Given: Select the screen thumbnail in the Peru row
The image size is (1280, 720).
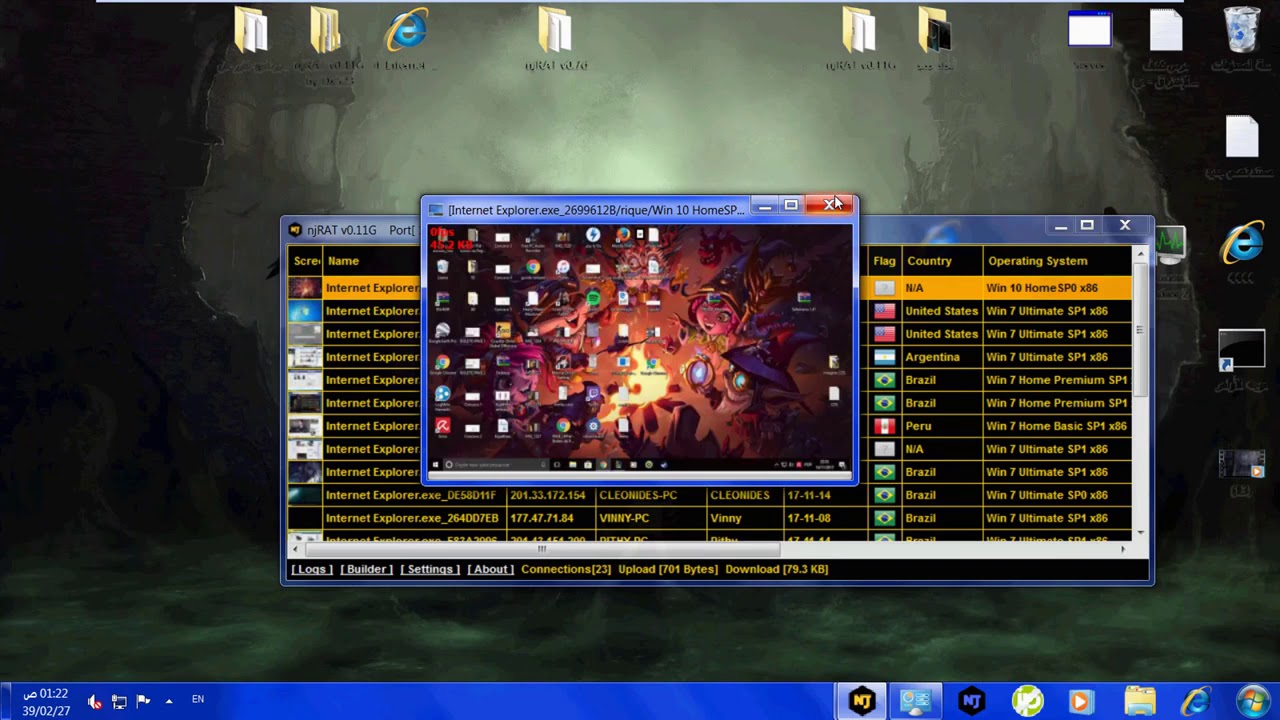Looking at the screenshot, I should 305,426.
